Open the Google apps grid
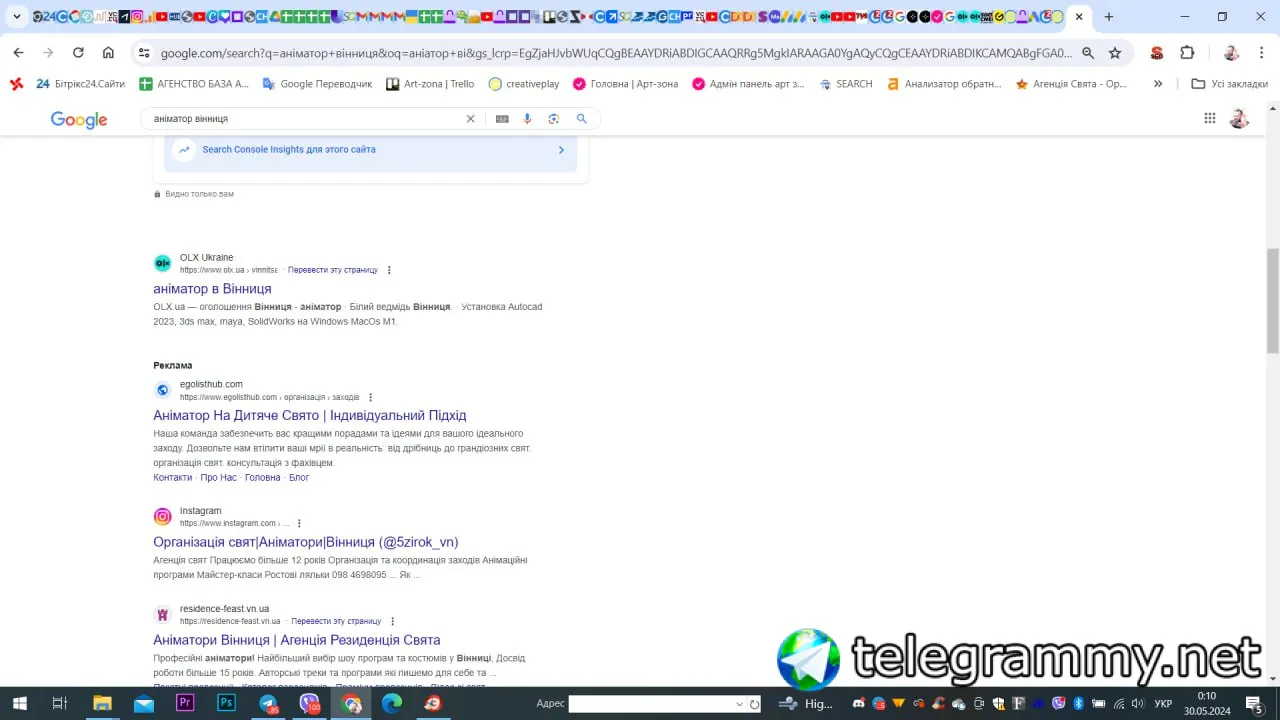Screen dimensions: 1280x720 (x=1209, y=119)
